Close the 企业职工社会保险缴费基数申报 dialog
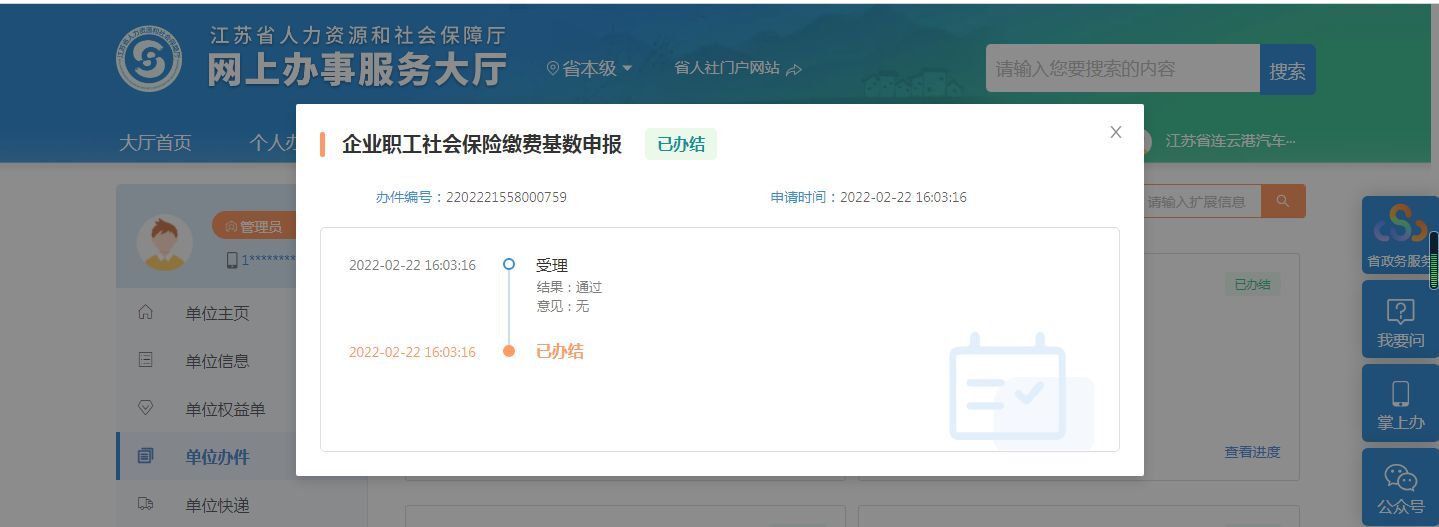This screenshot has height=527, width=1439. tap(1115, 132)
